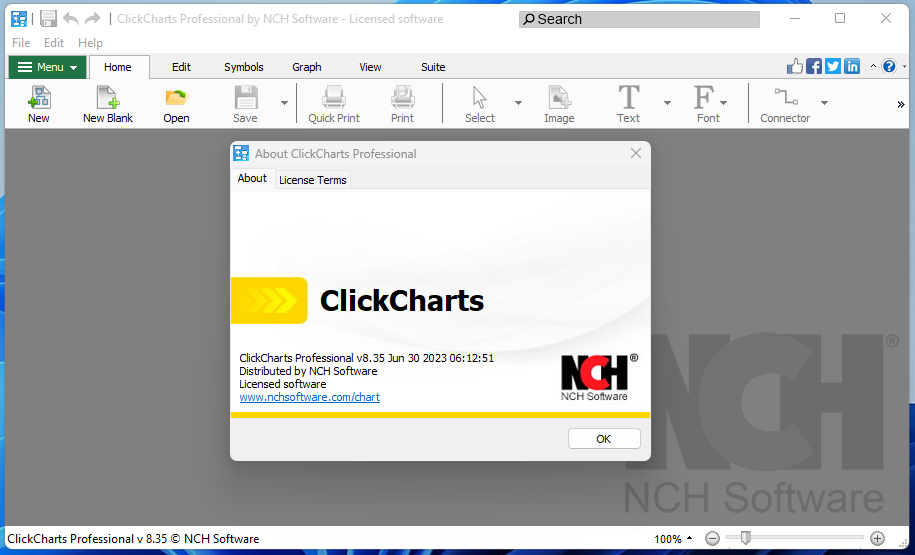This screenshot has height=555, width=915.
Task: Expand the Select tool dropdown arrow
Action: 518,103
